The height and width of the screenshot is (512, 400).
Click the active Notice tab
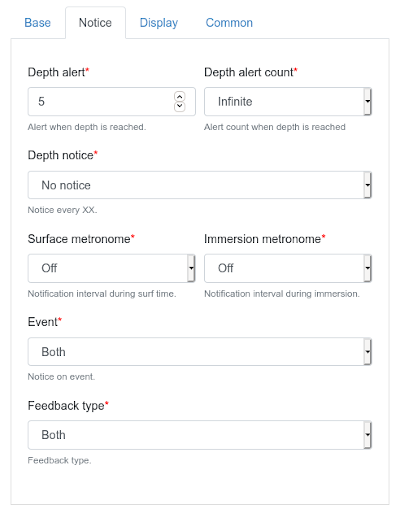95,23
